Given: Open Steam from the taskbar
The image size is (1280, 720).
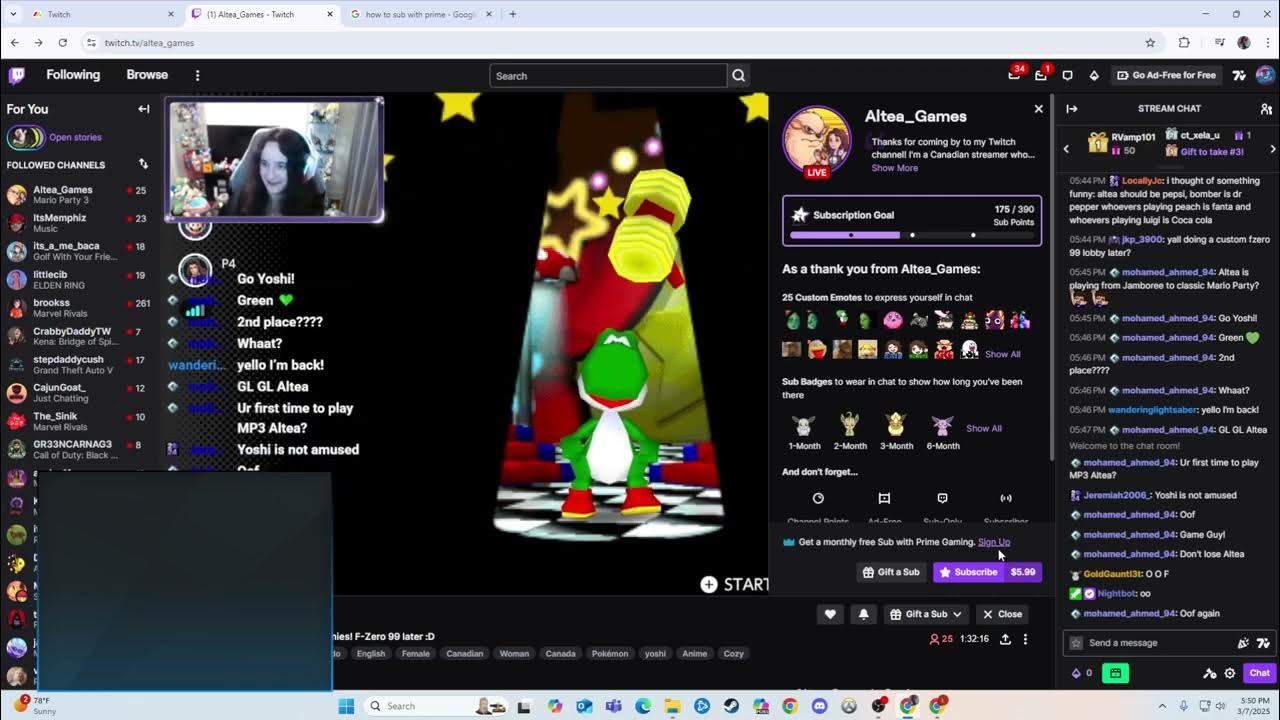Looking at the screenshot, I should [x=732, y=706].
